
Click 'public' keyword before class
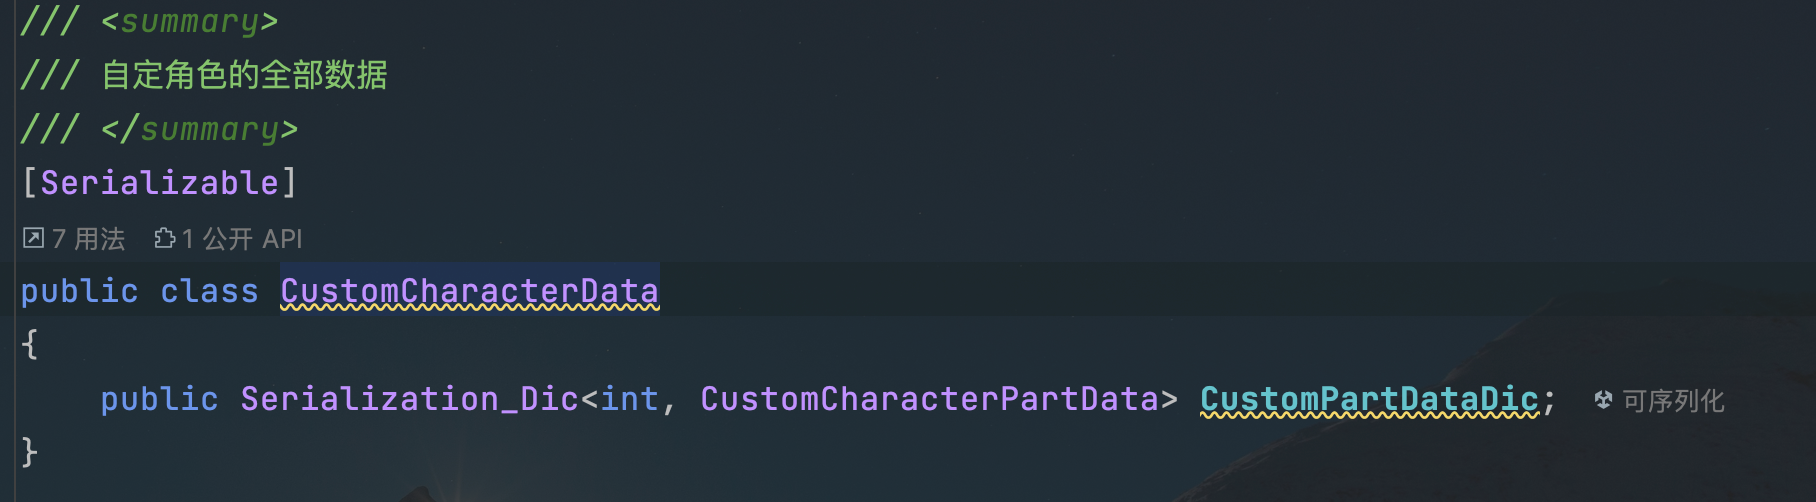coord(79,290)
